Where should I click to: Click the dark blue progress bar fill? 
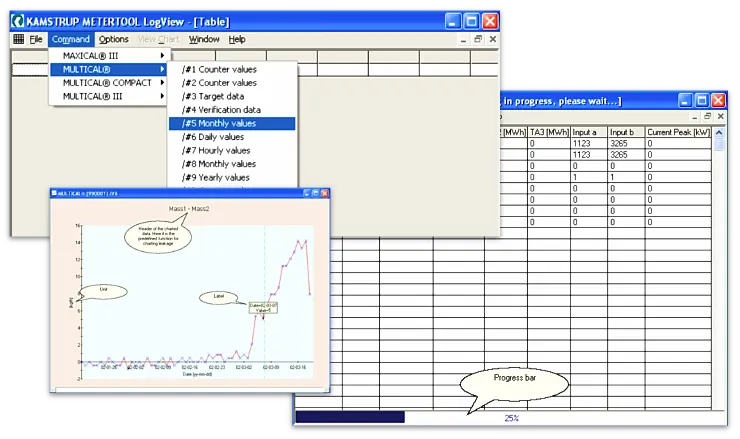[350, 417]
